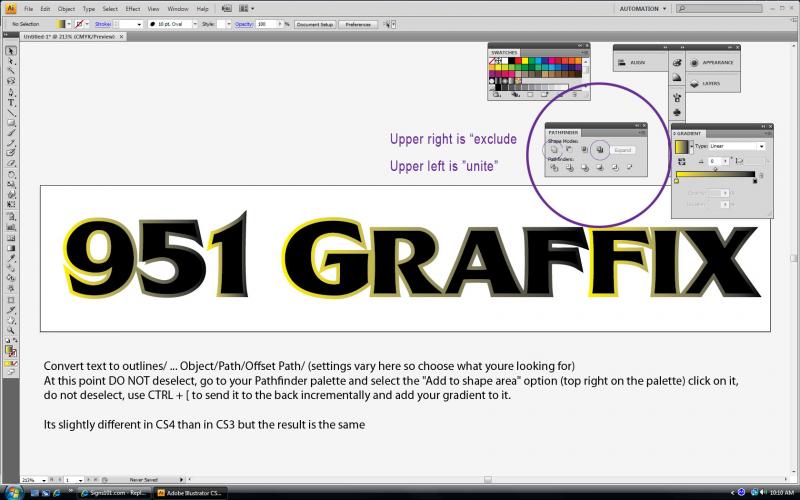This screenshot has width=800, height=500.
Task: Select the Gradient tool in toolbox
Action: point(11,247)
